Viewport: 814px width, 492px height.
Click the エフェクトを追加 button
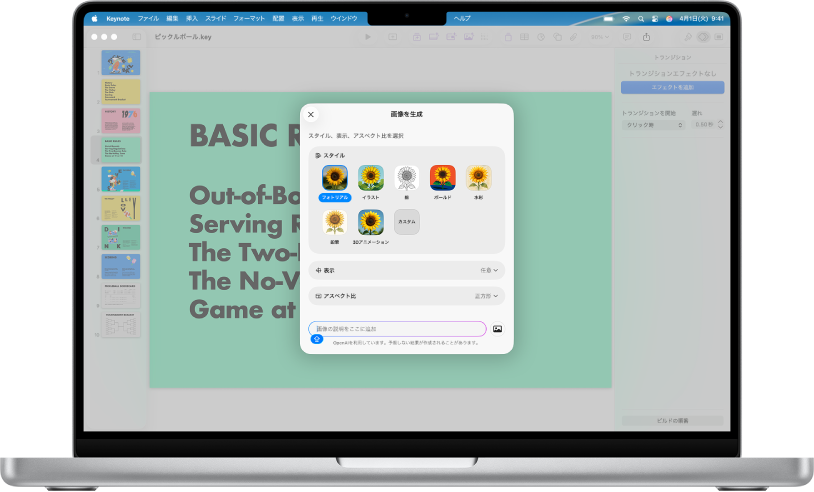pos(671,87)
